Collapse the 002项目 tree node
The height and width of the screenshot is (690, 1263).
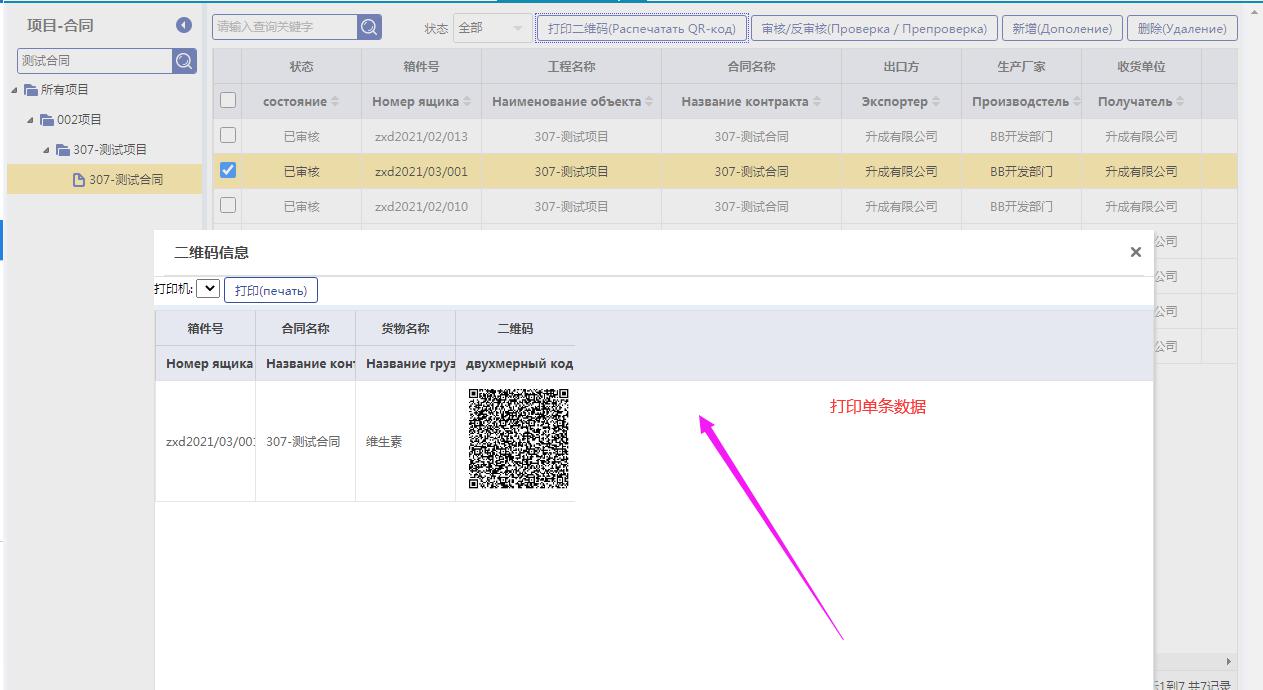pyautogui.click(x=31, y=120)
